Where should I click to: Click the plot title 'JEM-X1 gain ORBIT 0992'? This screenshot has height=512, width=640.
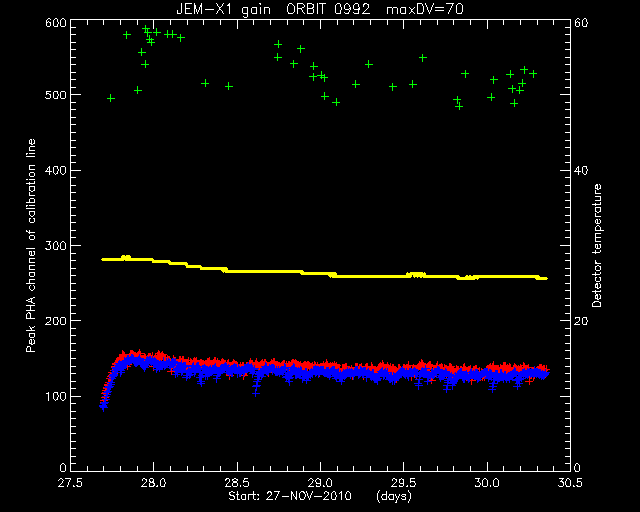coord(273,9)
